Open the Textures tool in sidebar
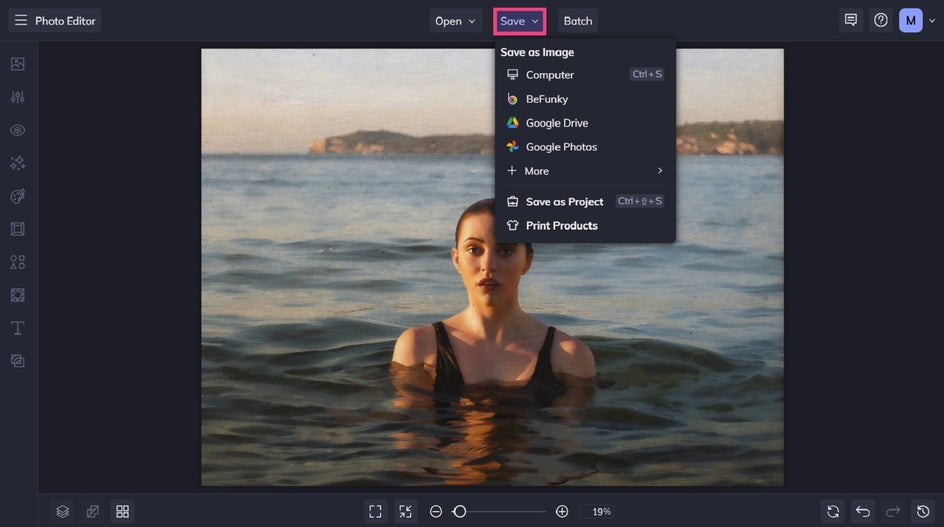The width and height of the screenshot is (944, 527). coord(17,361)
